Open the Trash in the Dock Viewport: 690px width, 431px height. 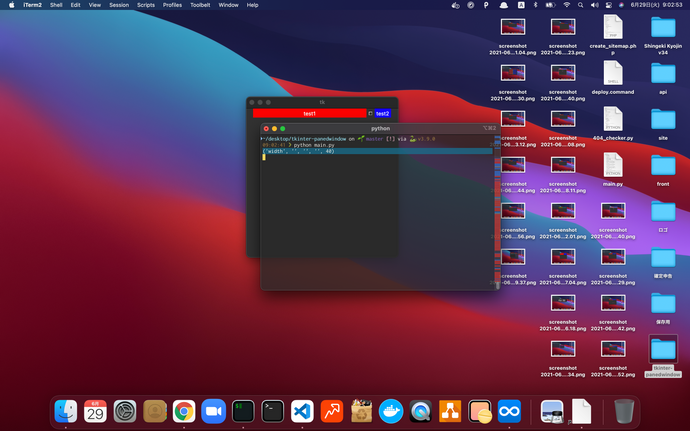point(624,411)
